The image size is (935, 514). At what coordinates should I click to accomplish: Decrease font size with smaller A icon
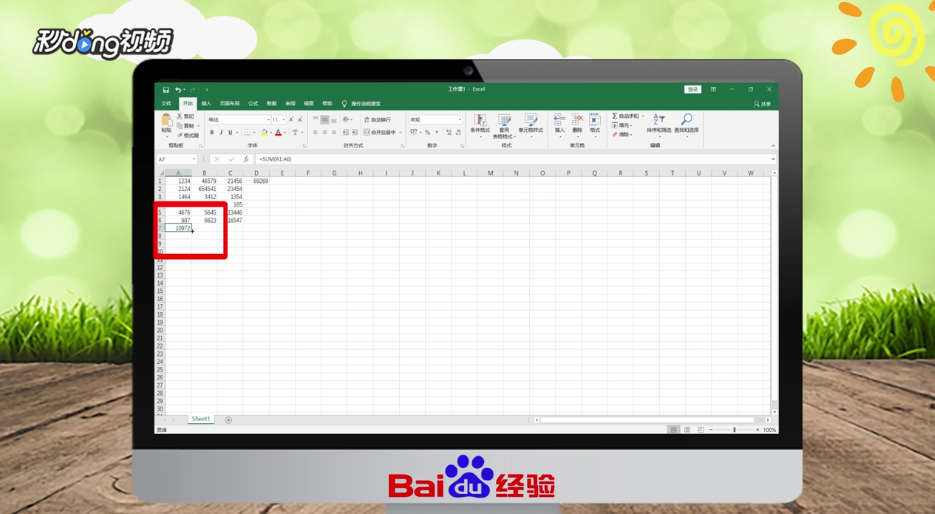click(300, 120)
